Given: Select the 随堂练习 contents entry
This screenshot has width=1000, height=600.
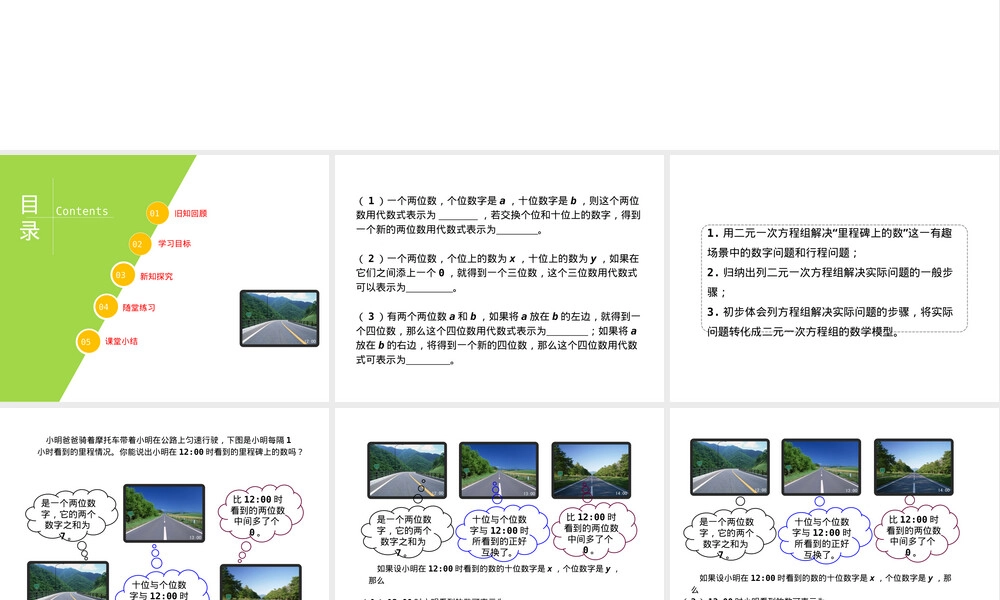Looking at the screenshot, I should [x=139, y=307].
